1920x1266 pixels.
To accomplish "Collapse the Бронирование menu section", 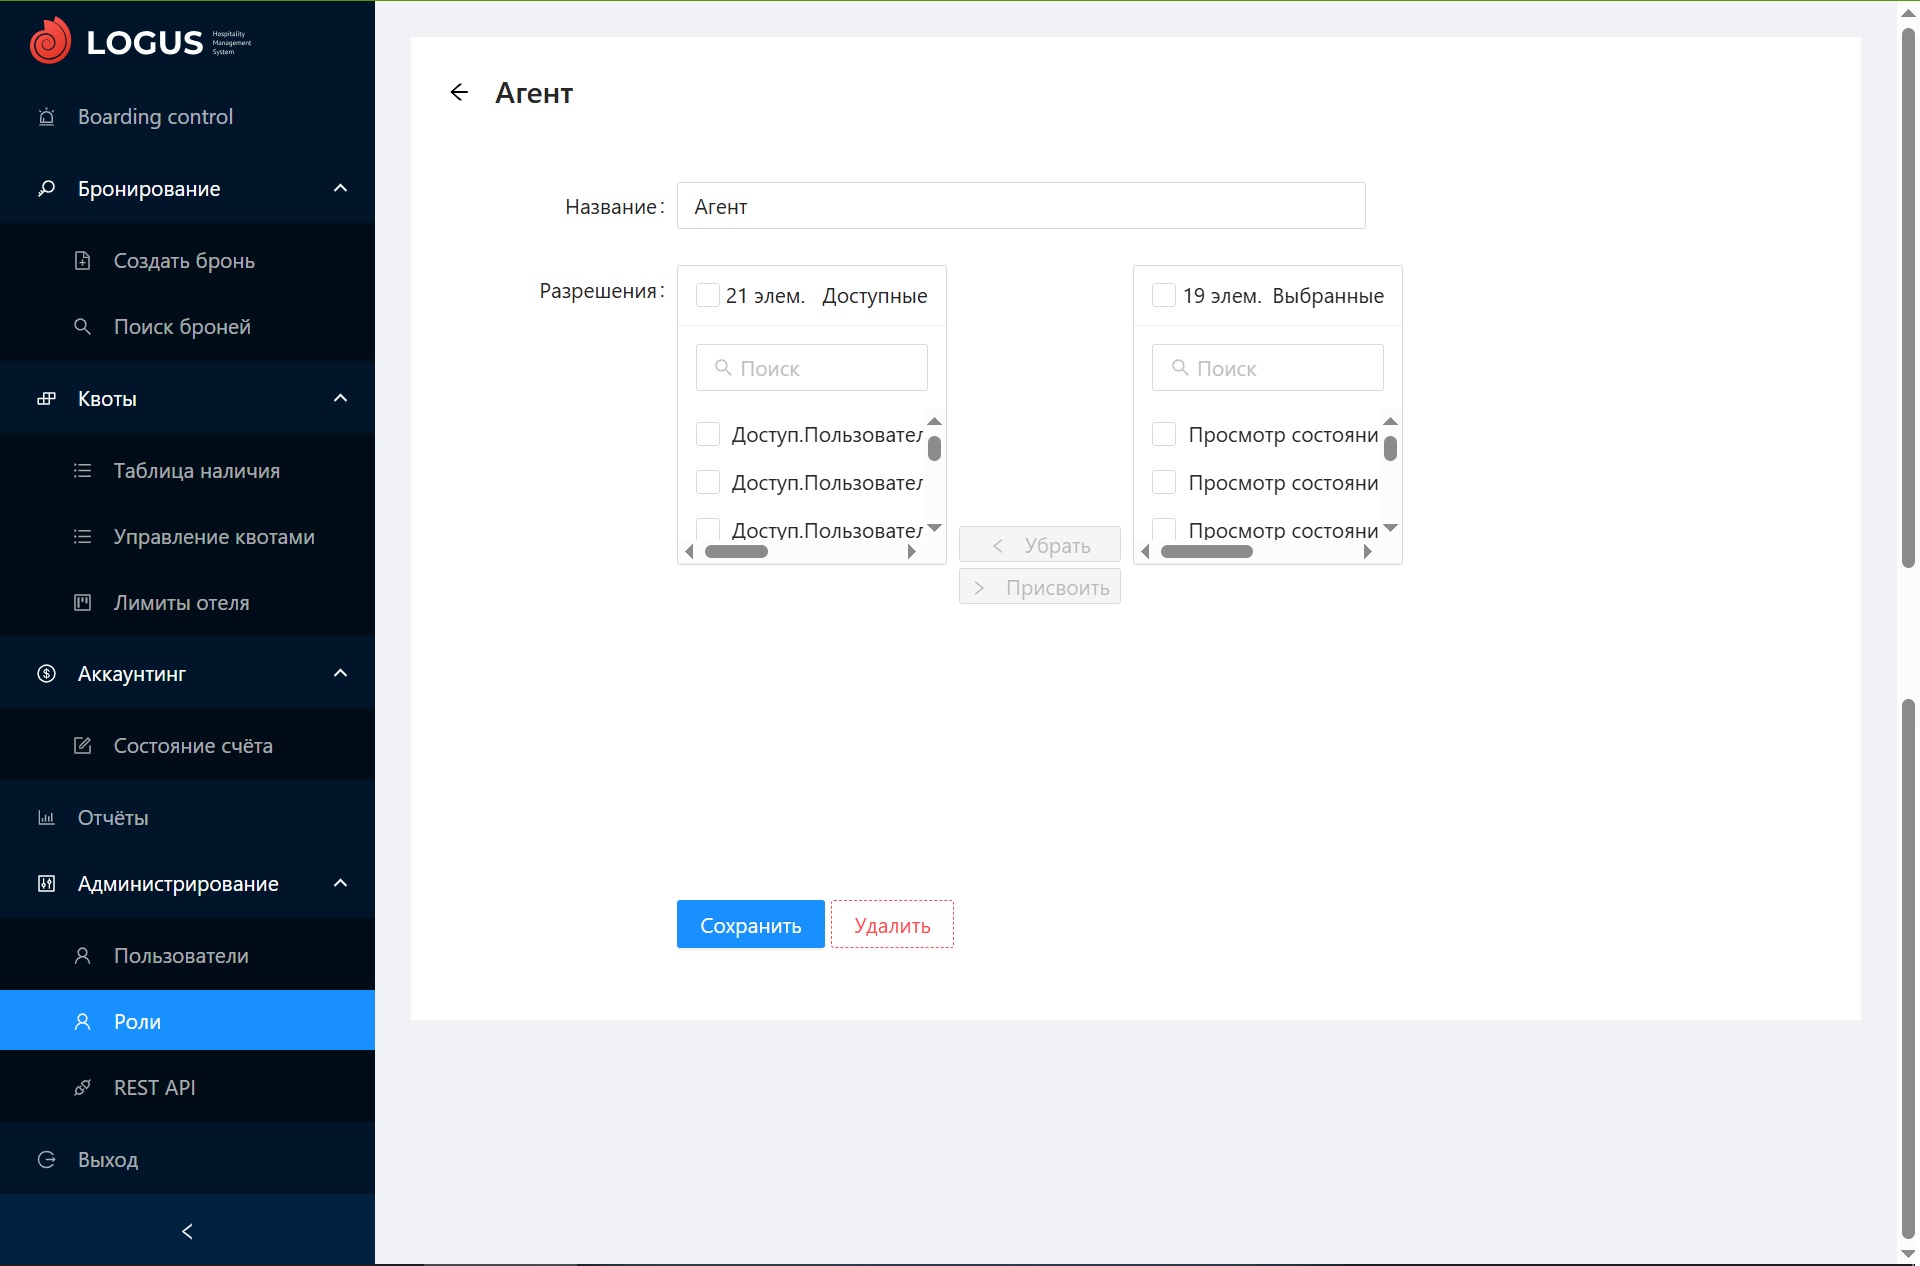I will click(340, 189).
